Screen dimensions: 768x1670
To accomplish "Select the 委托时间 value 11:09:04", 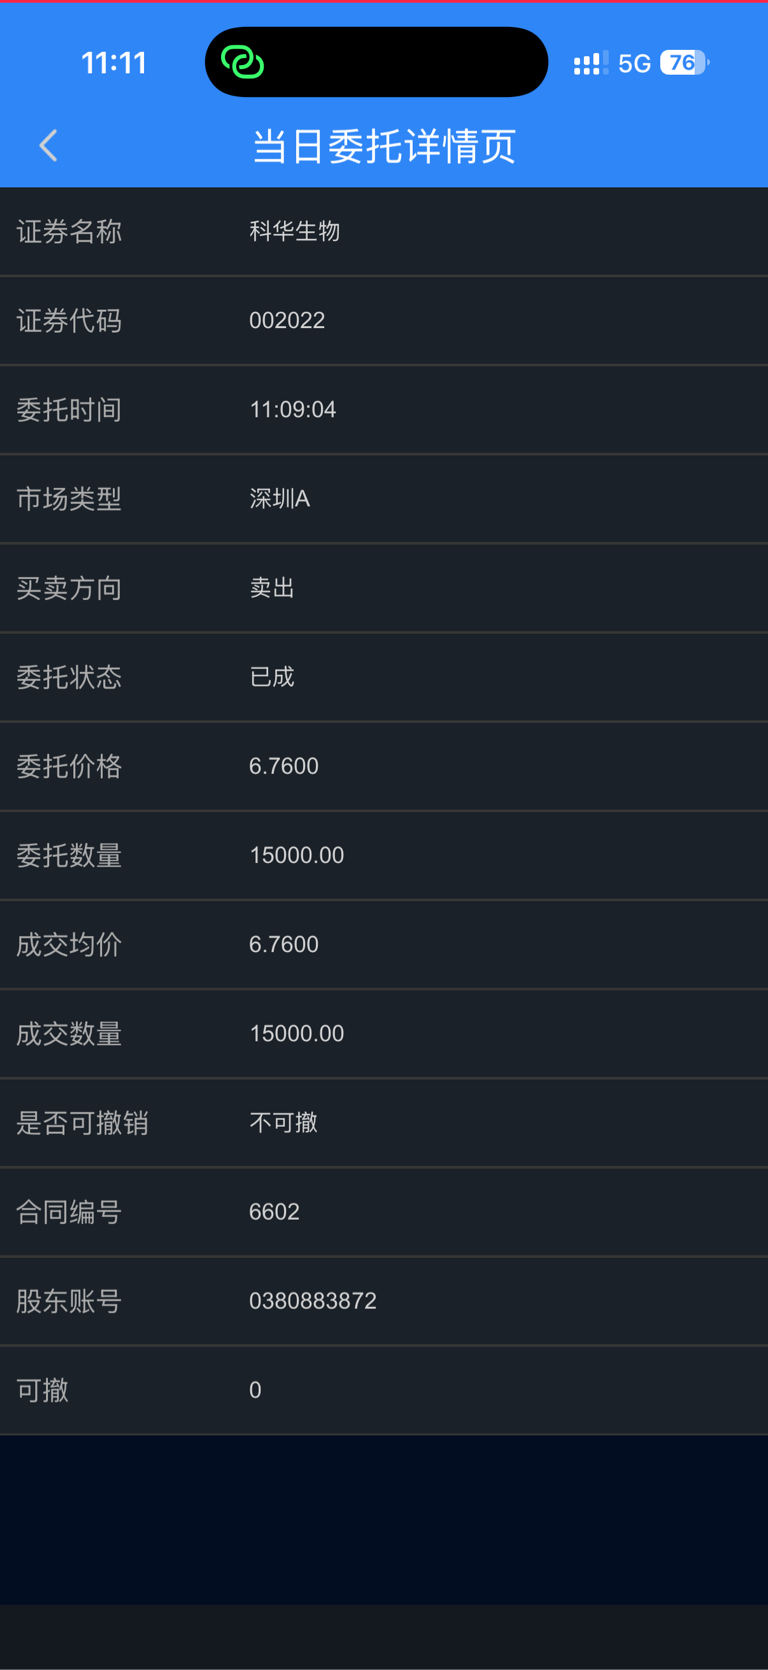I will tap(292, 409).
